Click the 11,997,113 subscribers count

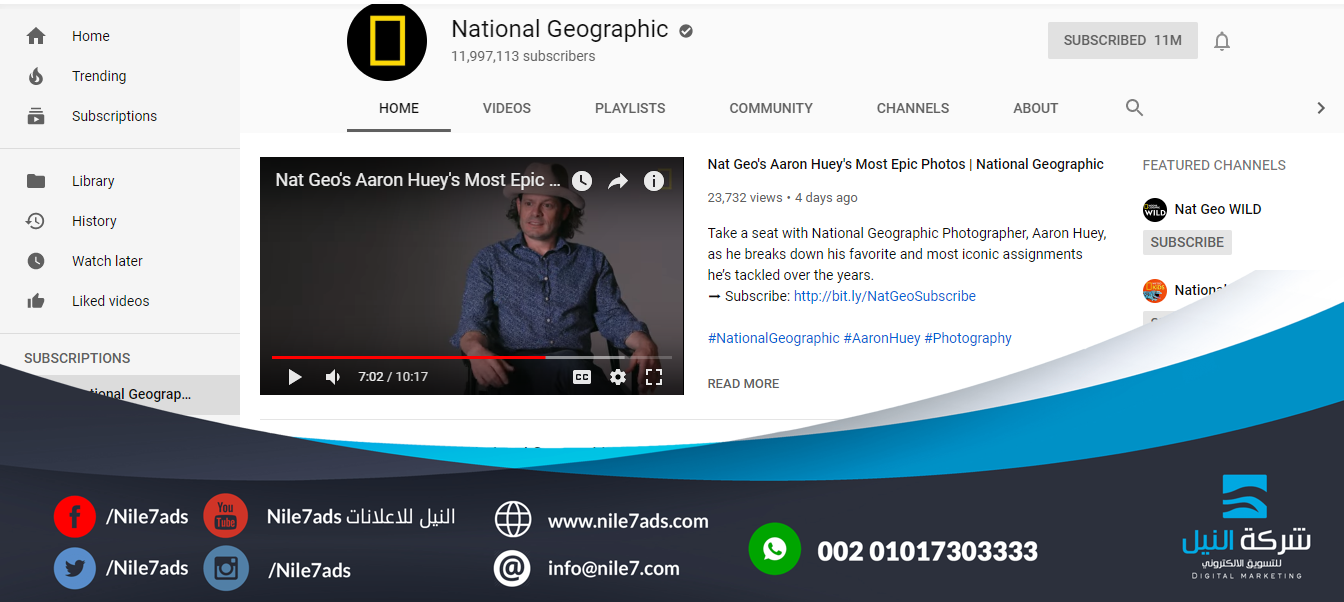pyautogui.click(x=523, y=56)
